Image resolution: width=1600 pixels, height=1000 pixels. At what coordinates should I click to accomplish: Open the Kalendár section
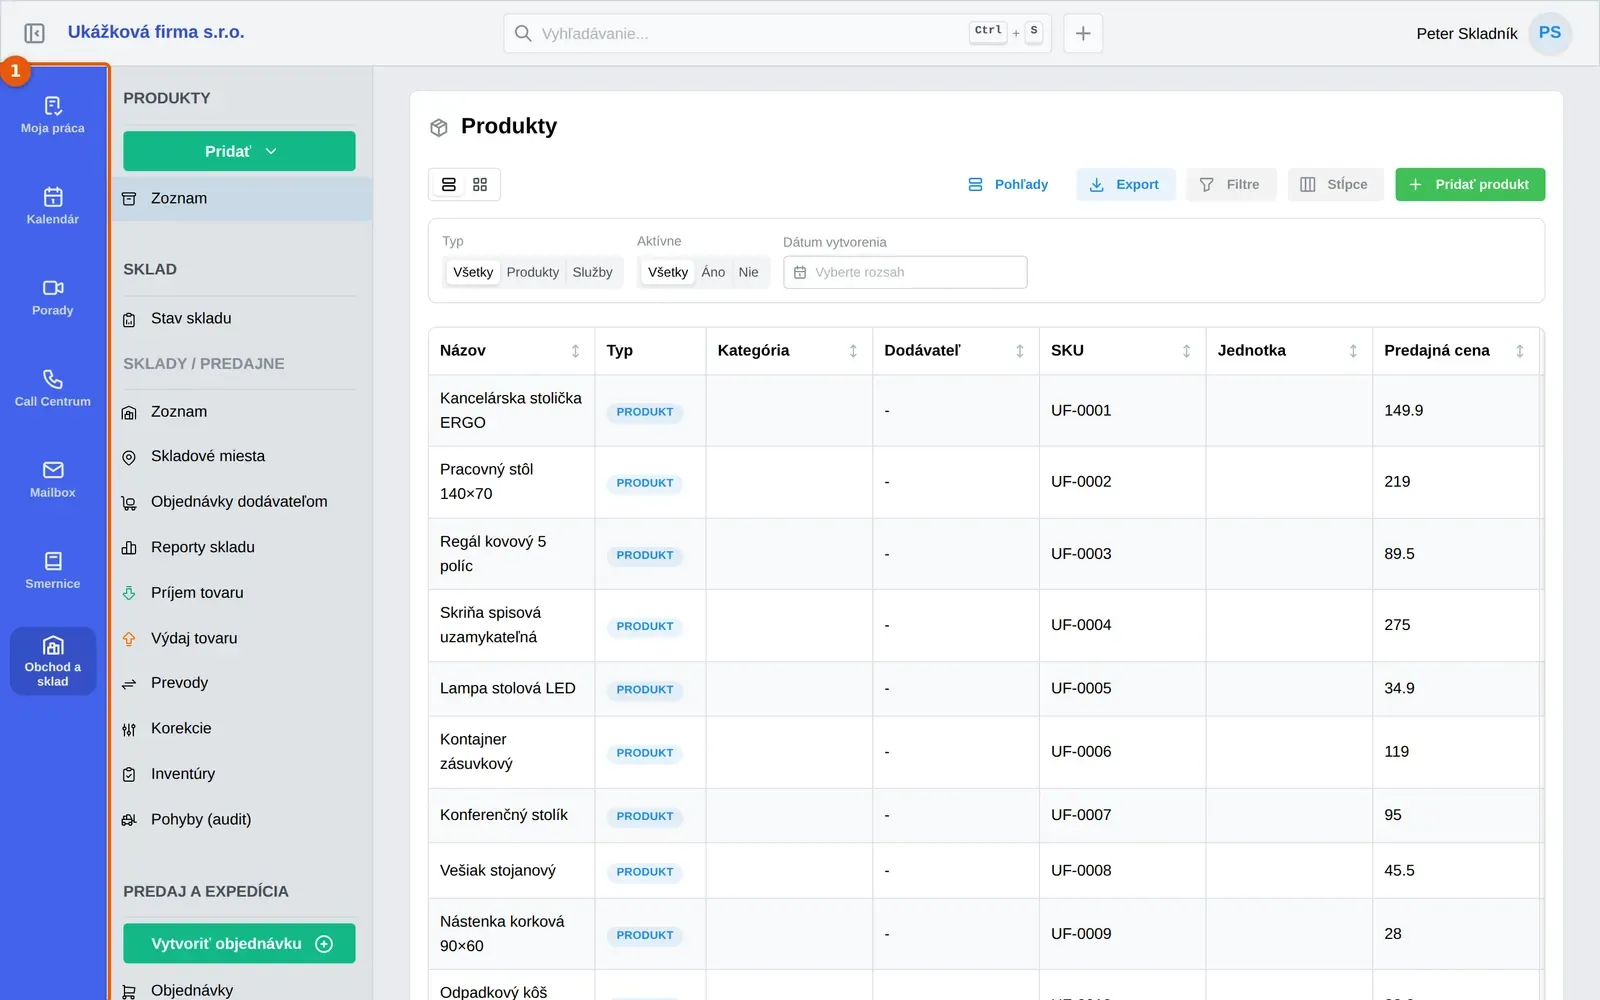(x=53, y=206)
